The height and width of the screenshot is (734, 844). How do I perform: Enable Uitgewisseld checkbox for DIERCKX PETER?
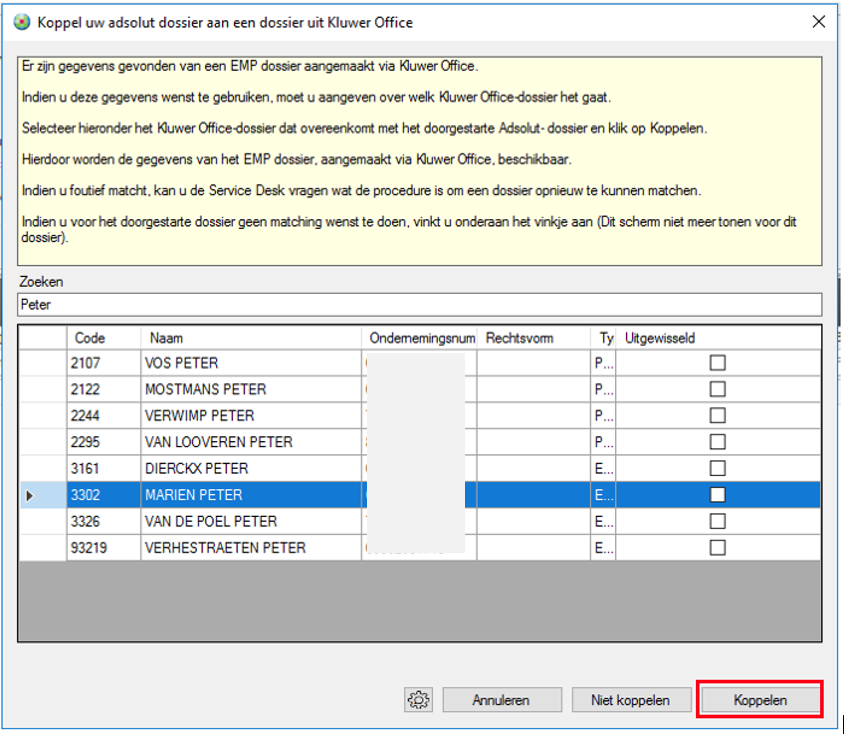[717, 468]
